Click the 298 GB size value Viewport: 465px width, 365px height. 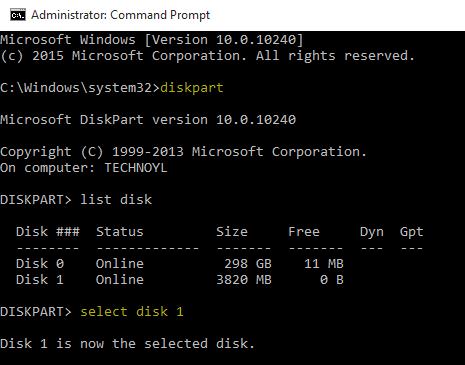248,264
